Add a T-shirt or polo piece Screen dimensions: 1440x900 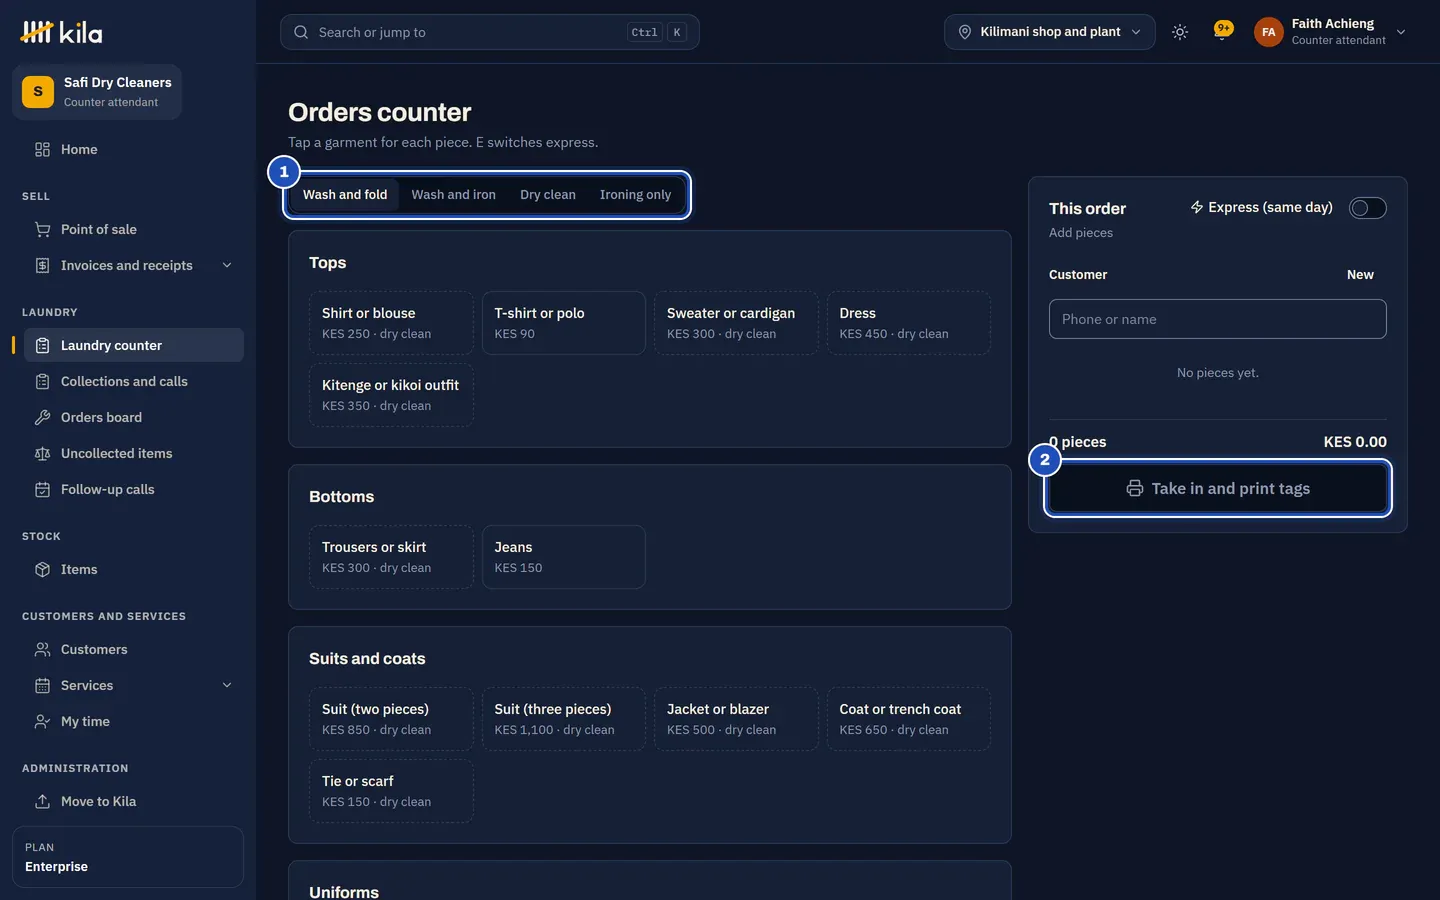564,323
